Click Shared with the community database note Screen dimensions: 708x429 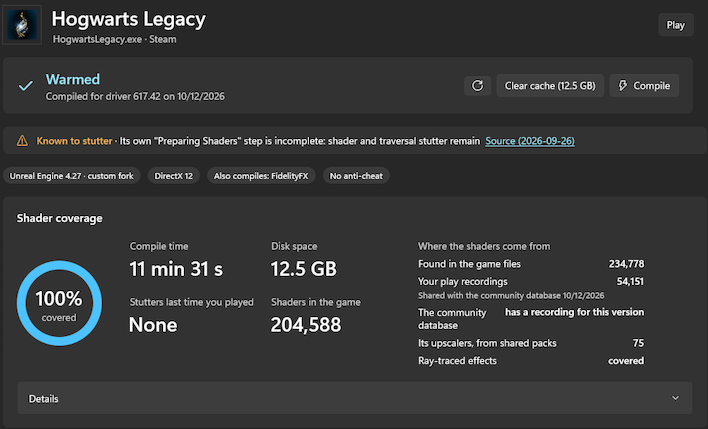(511, 295)
